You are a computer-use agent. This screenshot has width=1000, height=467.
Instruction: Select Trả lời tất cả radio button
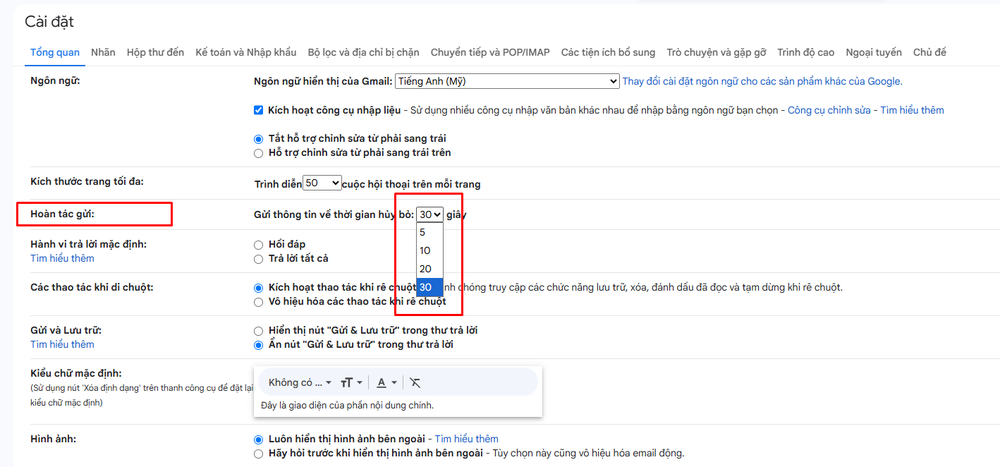pos(258,259)
